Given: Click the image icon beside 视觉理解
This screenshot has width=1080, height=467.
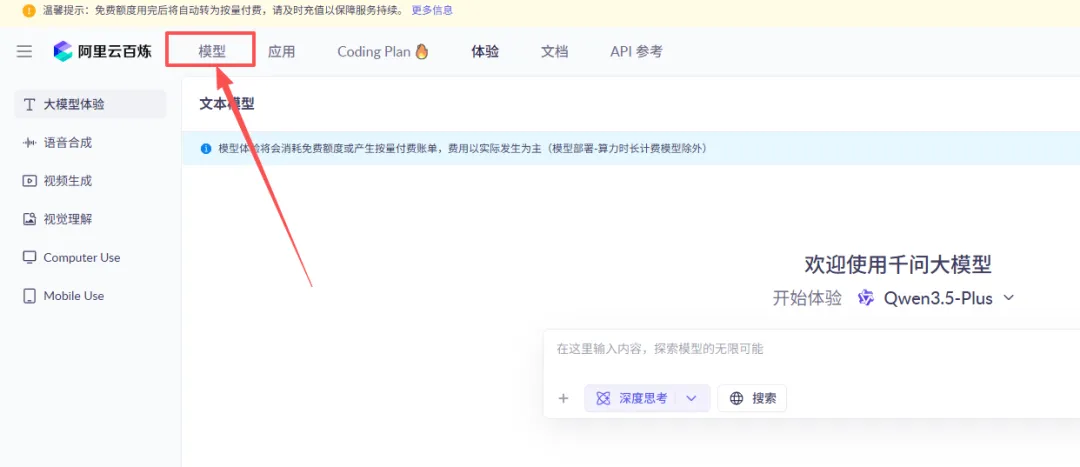Looking at the screenshot, I should coord(29,219).
